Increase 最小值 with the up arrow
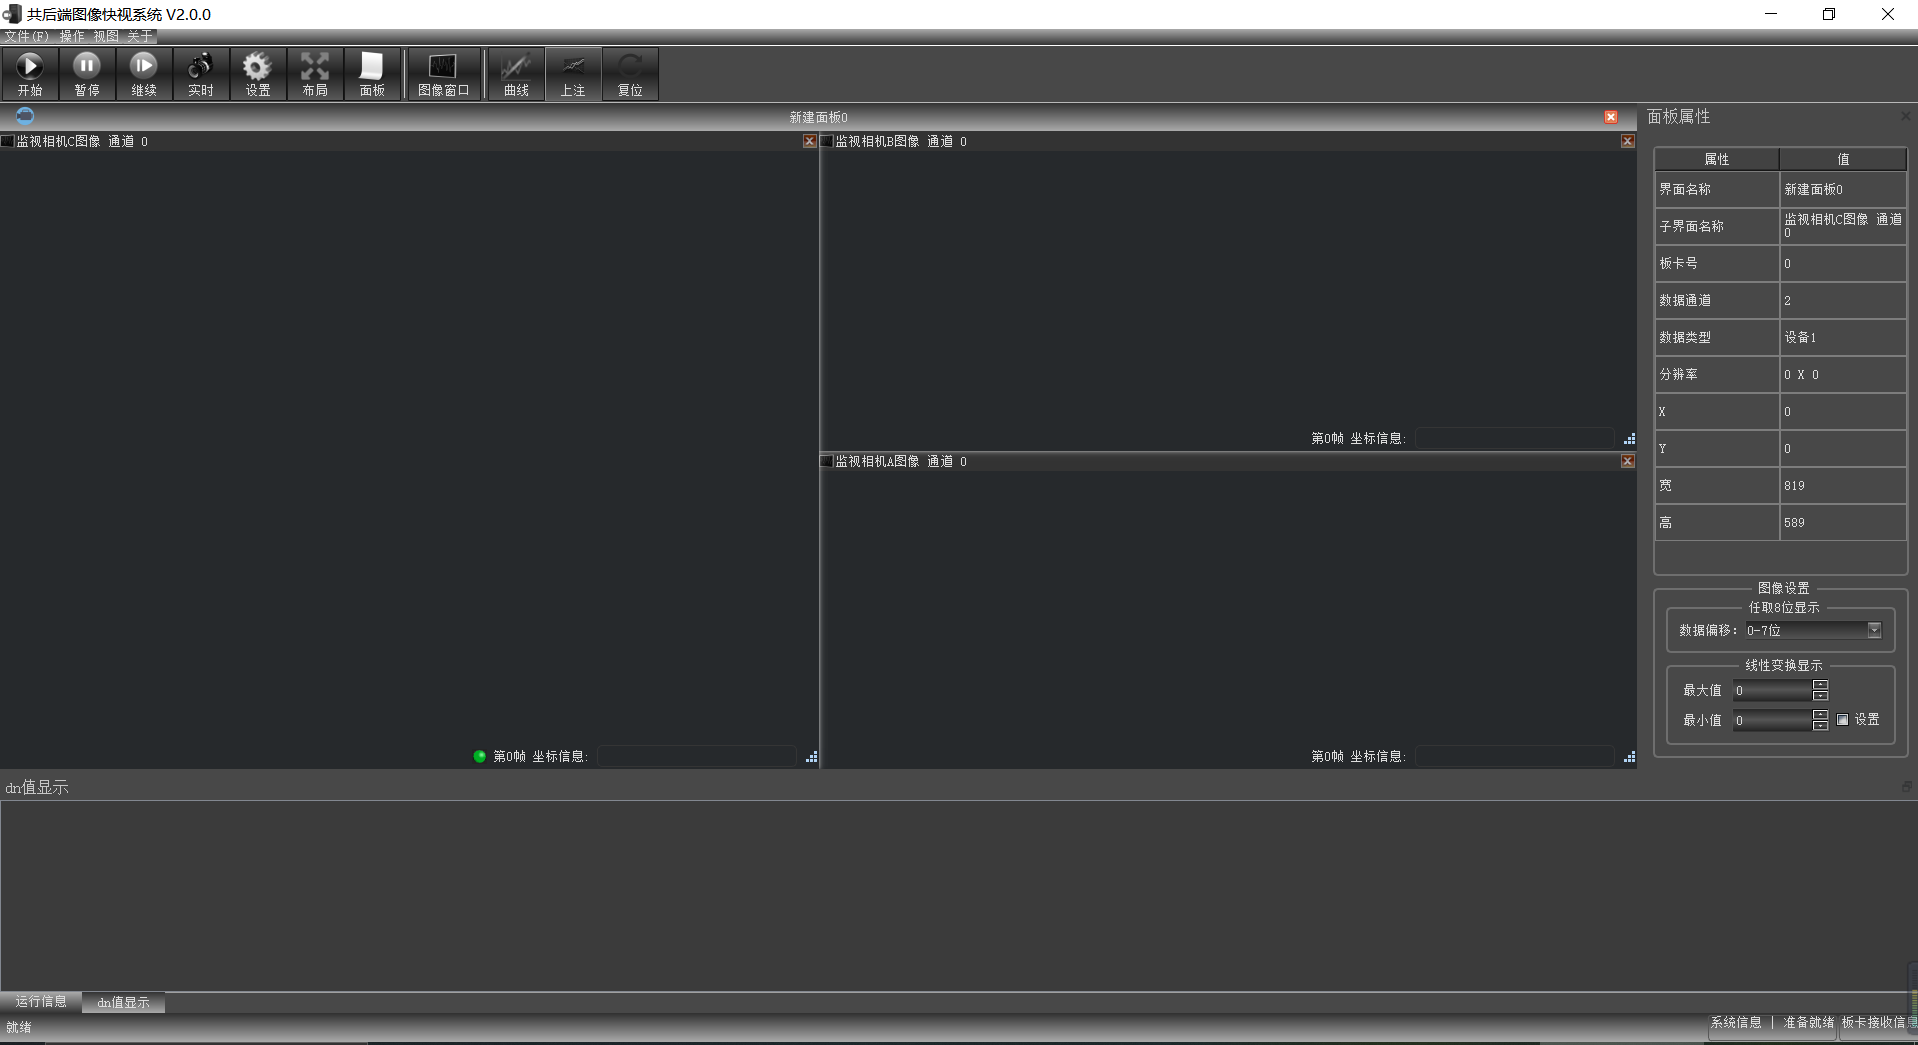Screen dimensions: 1918x1045 point(1820,715)
